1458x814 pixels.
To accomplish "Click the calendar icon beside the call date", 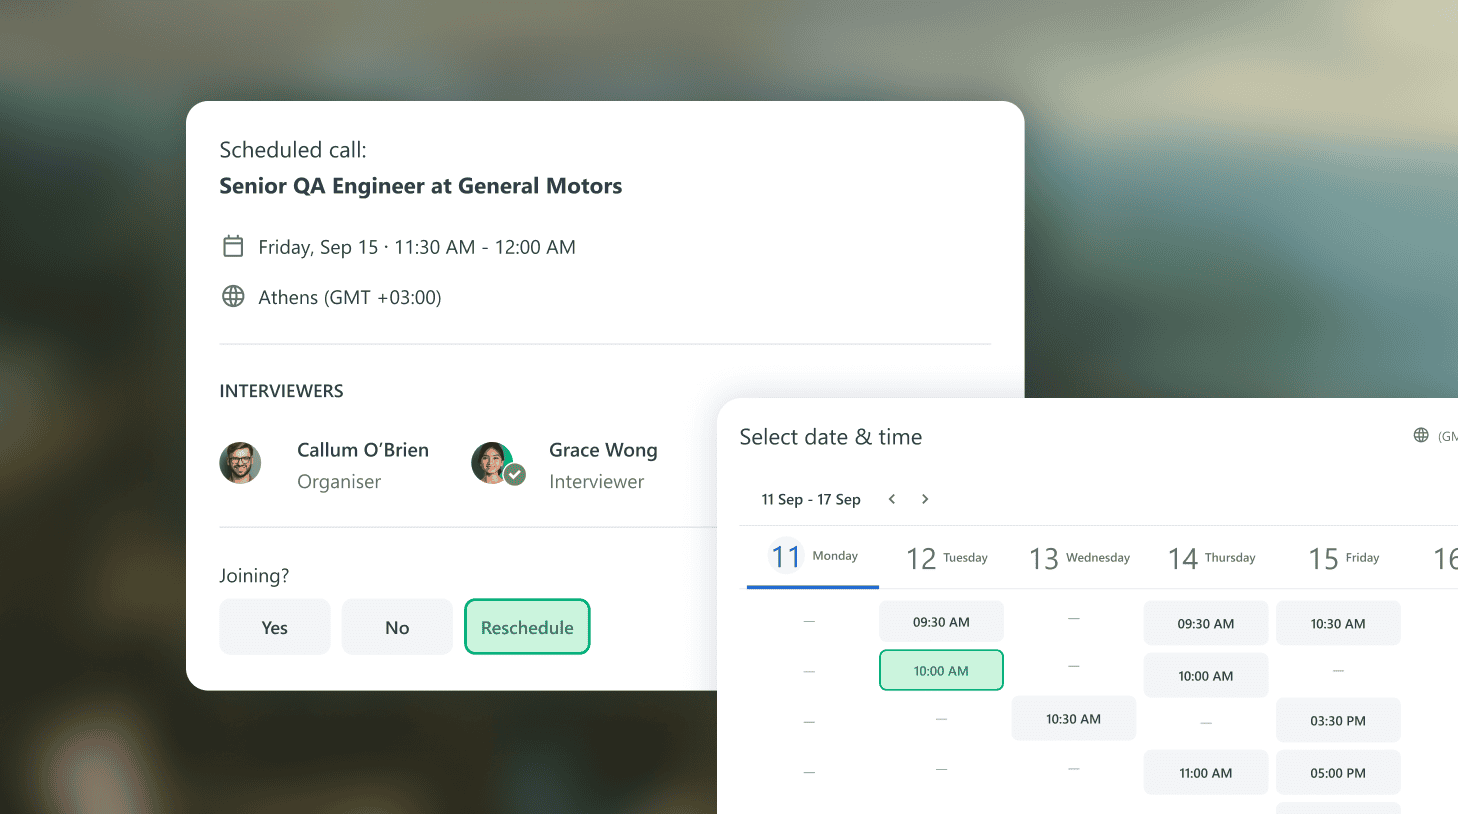I will pos(233,246).
